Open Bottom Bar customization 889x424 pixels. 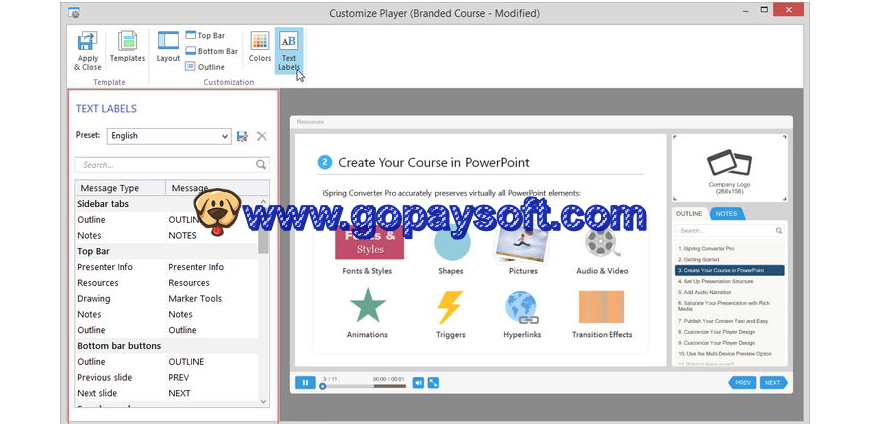point(211,51)
